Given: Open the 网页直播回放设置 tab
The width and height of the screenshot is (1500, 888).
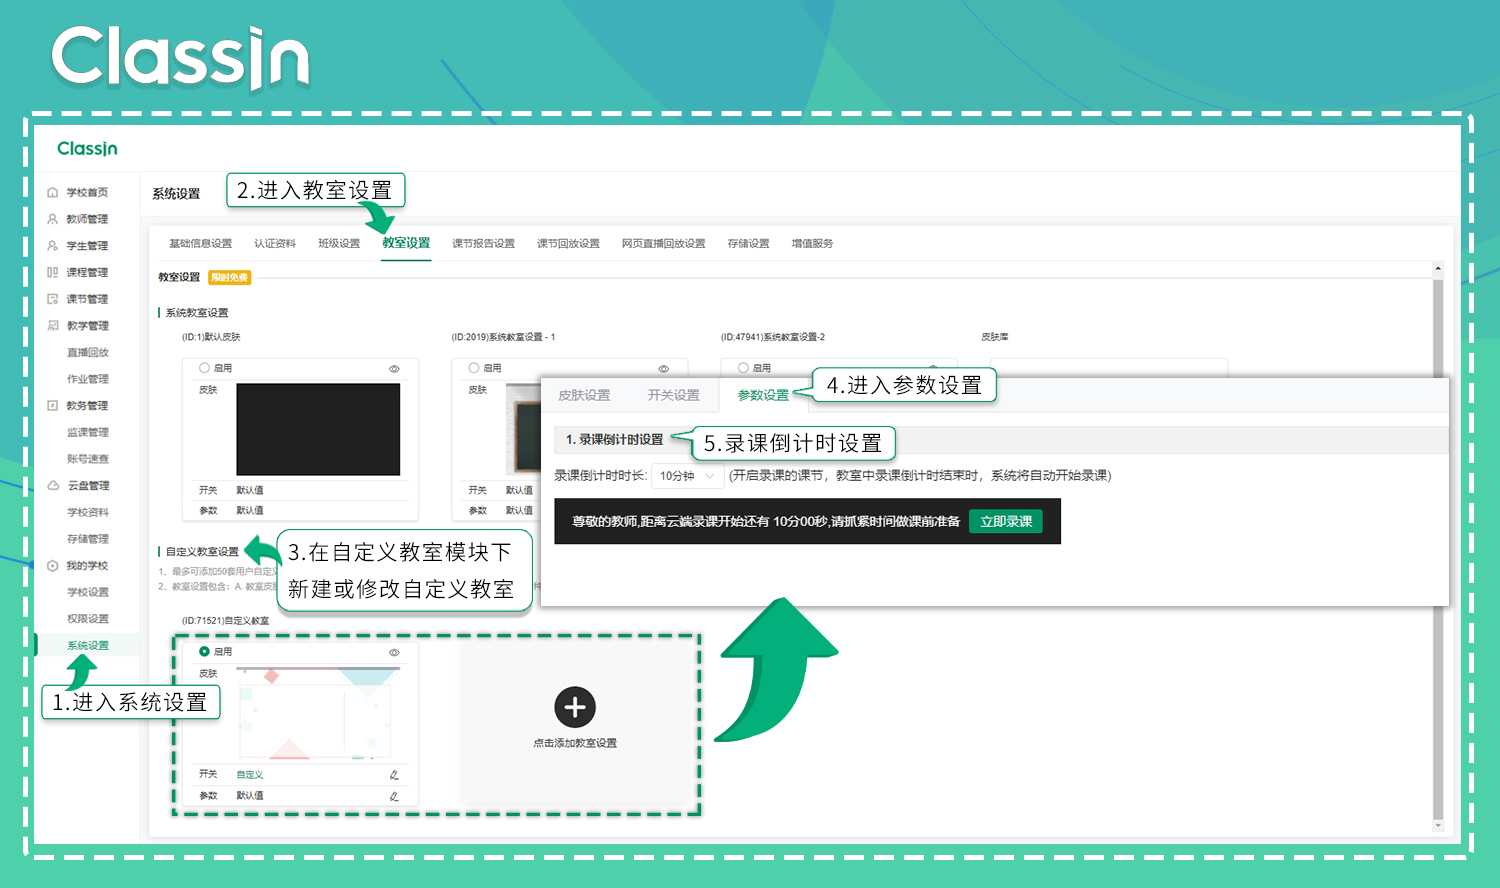Looking at the screenshot, I should pyautogui.click(x=663, y=243).
